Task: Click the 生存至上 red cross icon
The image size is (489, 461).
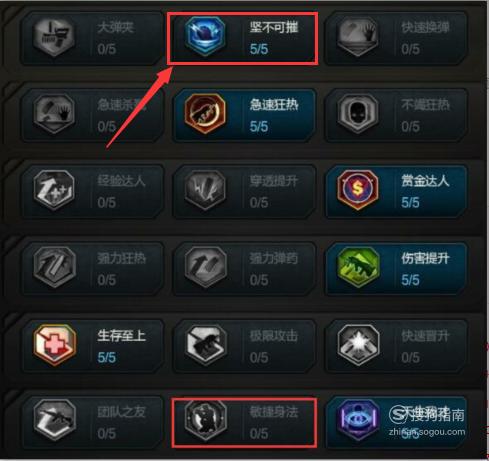Action: tap(54, 345)
